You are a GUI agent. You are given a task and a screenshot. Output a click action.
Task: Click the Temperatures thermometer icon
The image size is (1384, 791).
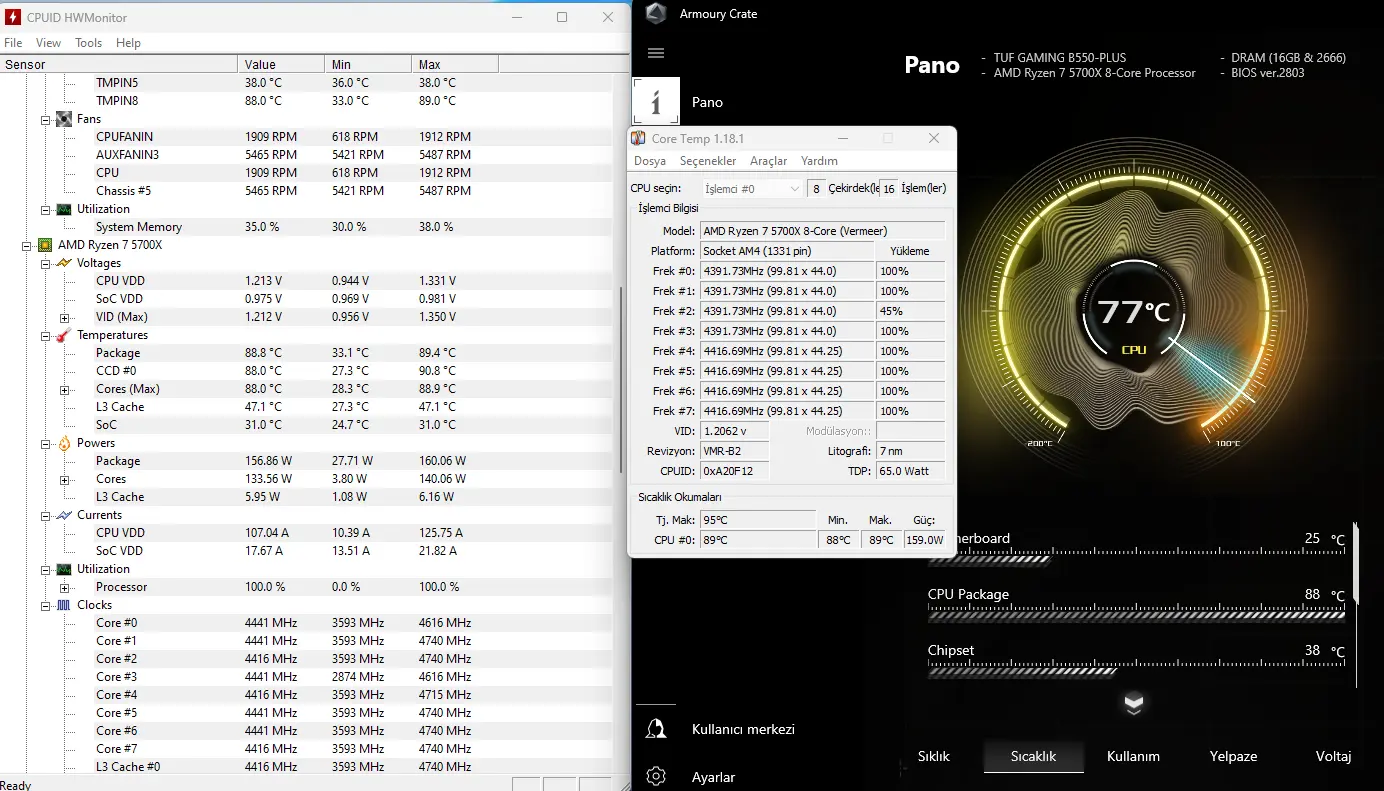coord(64,335)
